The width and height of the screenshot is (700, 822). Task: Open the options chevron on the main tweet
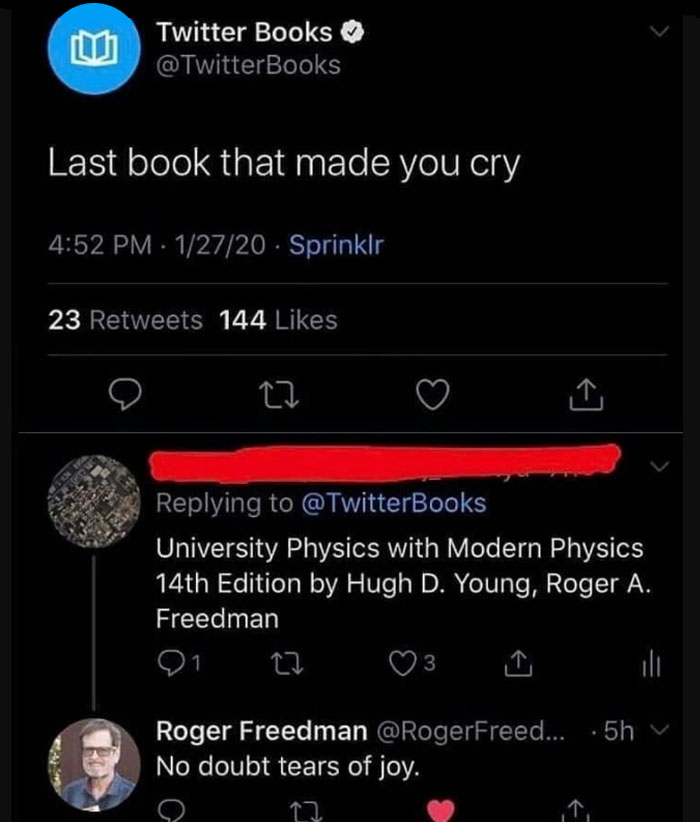click(x=659, y=31)
